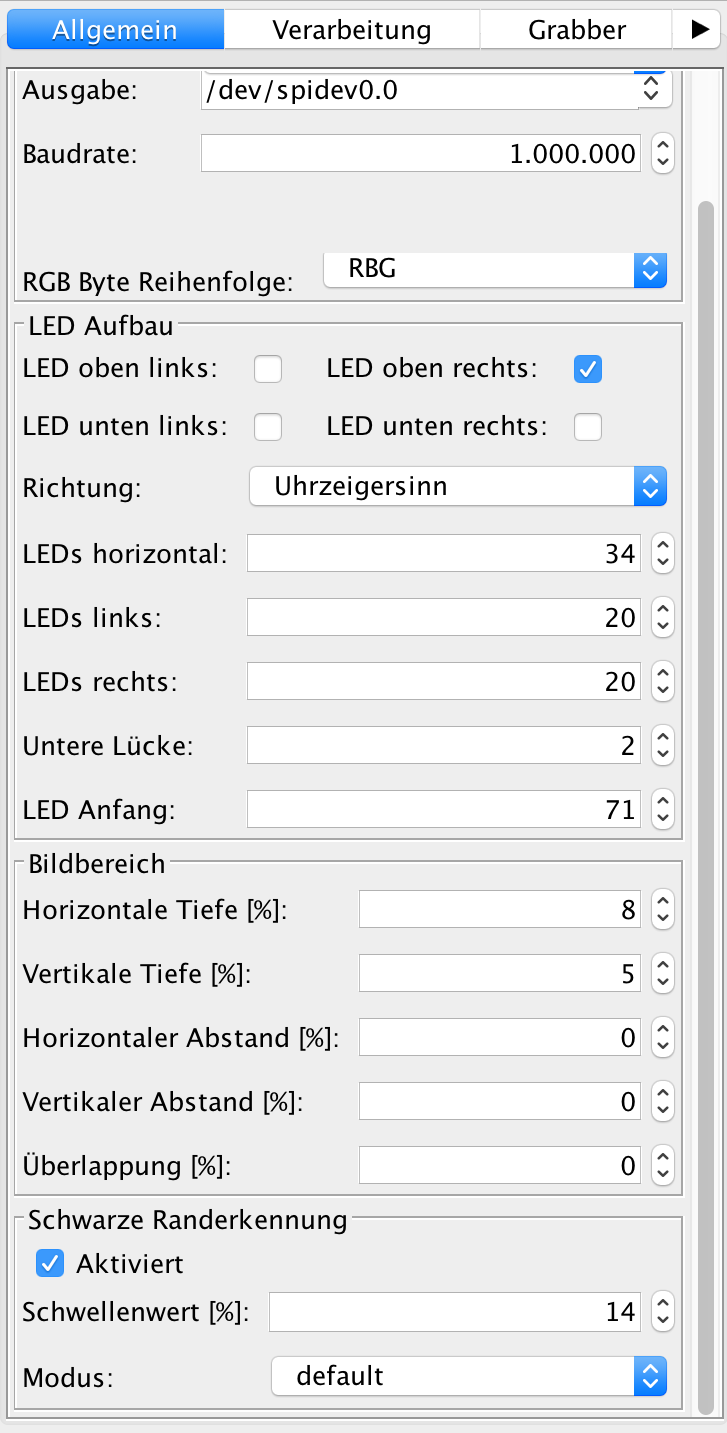Viewport: 727px width, 1433px height.
Task: Click the tab overflow arrow button
Action: [699, 30]
